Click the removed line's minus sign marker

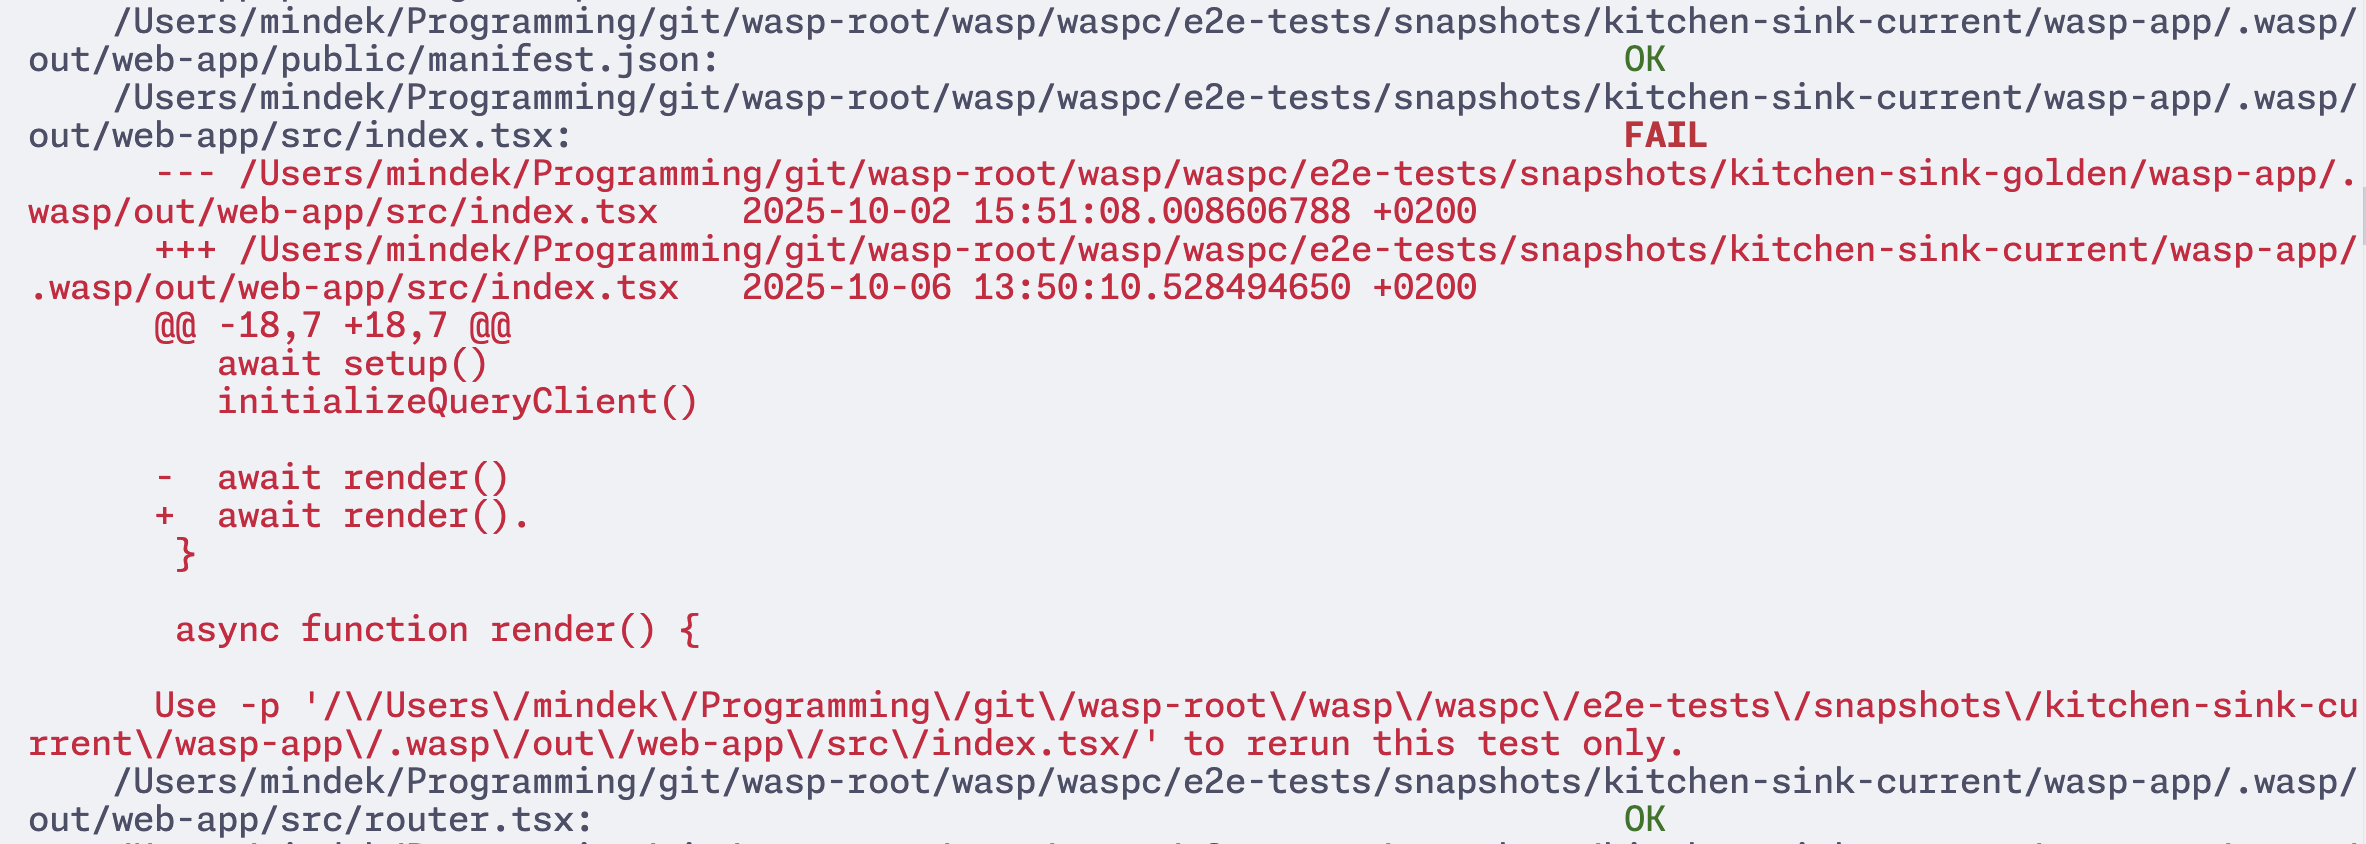pyautogui.click(x=165, y=478)
